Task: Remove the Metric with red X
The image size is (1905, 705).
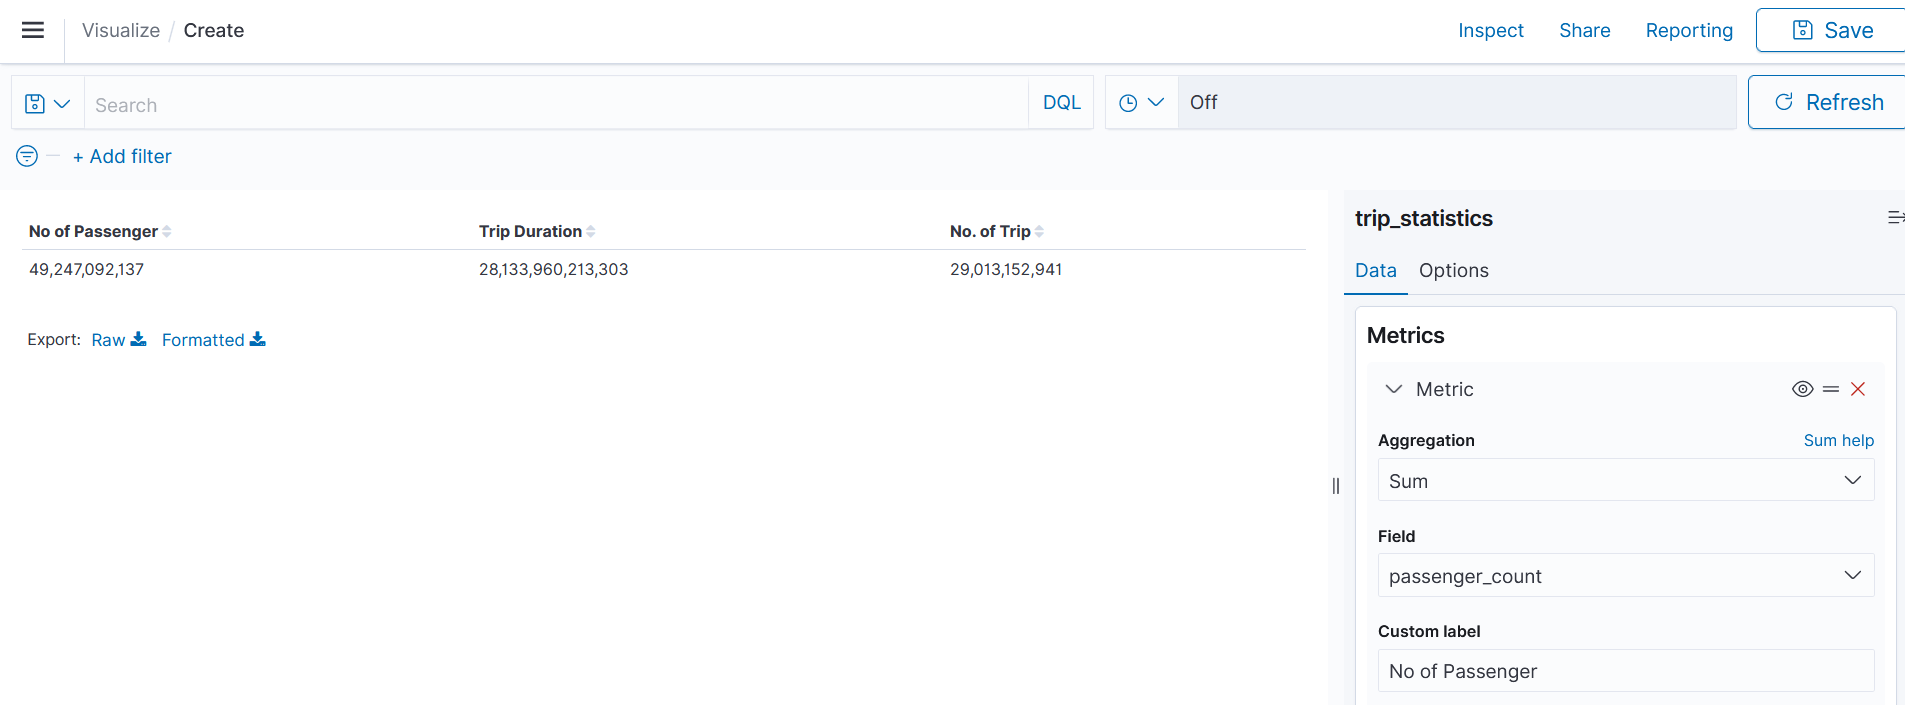Action: (x=1858, y=389)
